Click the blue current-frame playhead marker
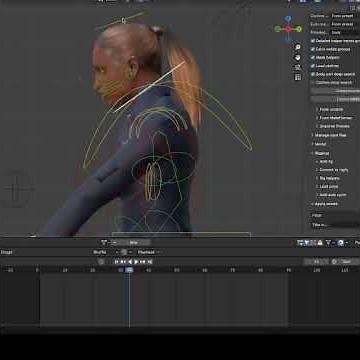This screenshot has height=360, width=360. click(129, 270)
